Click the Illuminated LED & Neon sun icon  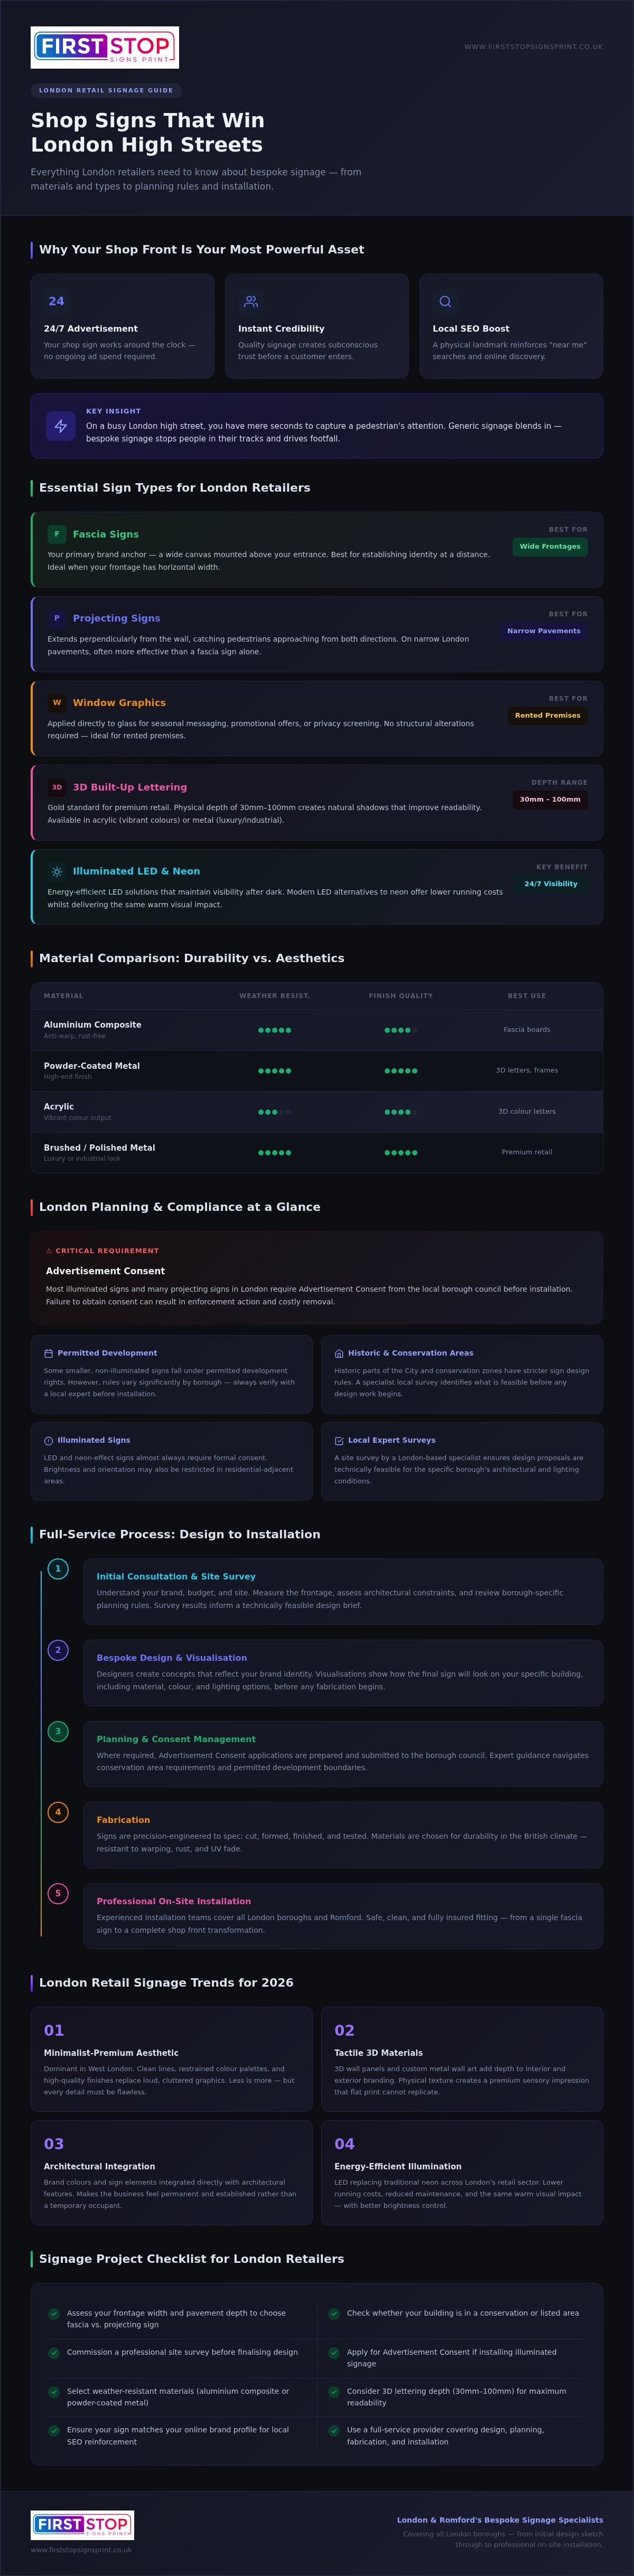(57, 872)
